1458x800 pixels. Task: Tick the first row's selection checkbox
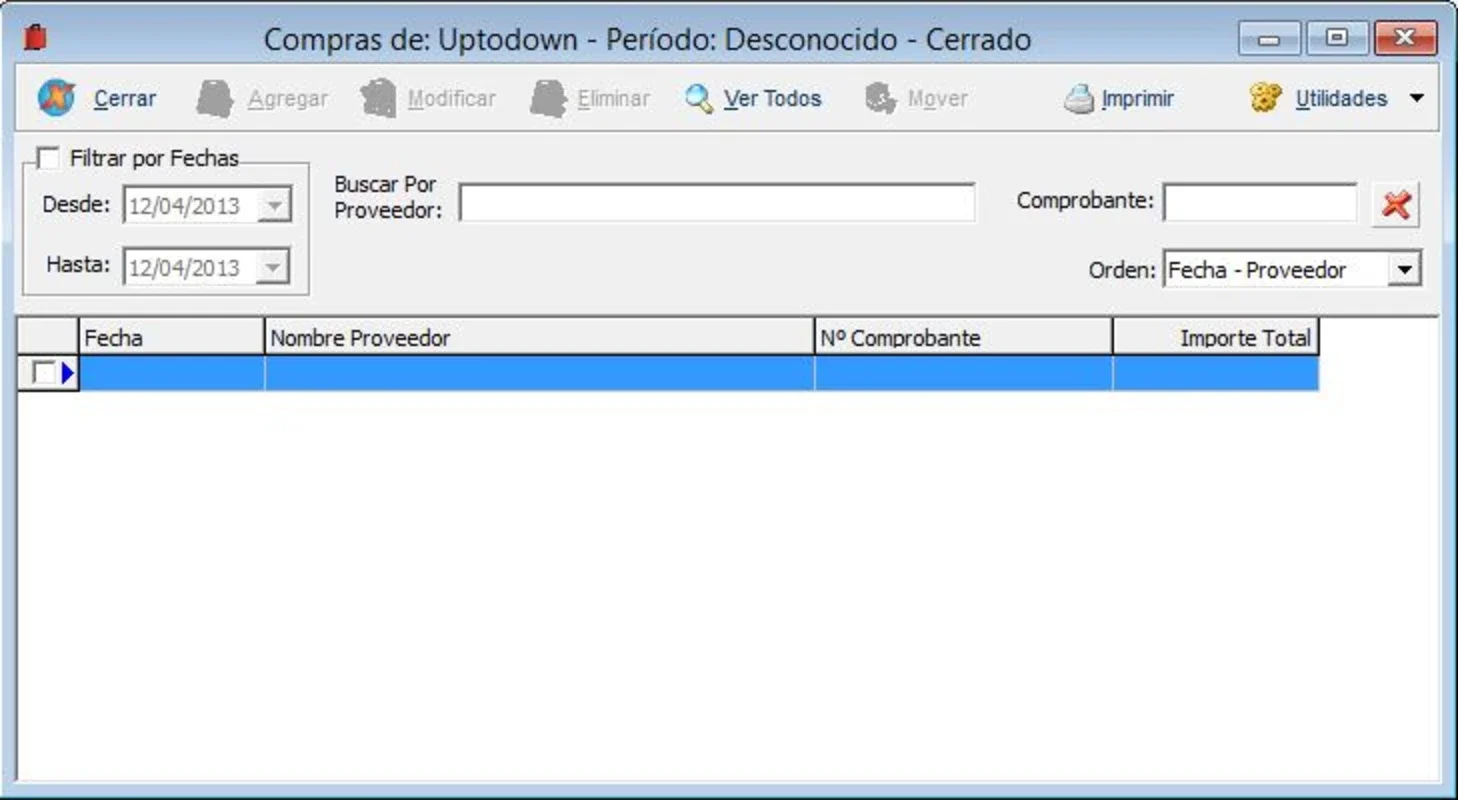pyautogui.click(x=43, y=373)
